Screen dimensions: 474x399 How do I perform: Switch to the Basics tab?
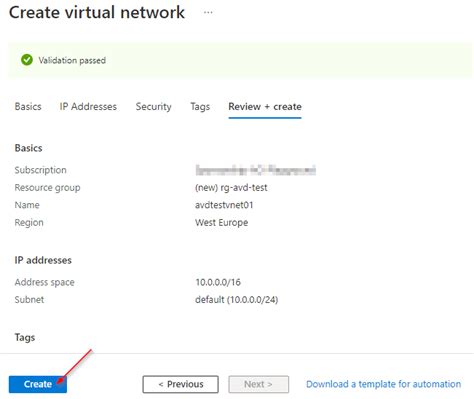pyautogui.click(x=28, y=107)
